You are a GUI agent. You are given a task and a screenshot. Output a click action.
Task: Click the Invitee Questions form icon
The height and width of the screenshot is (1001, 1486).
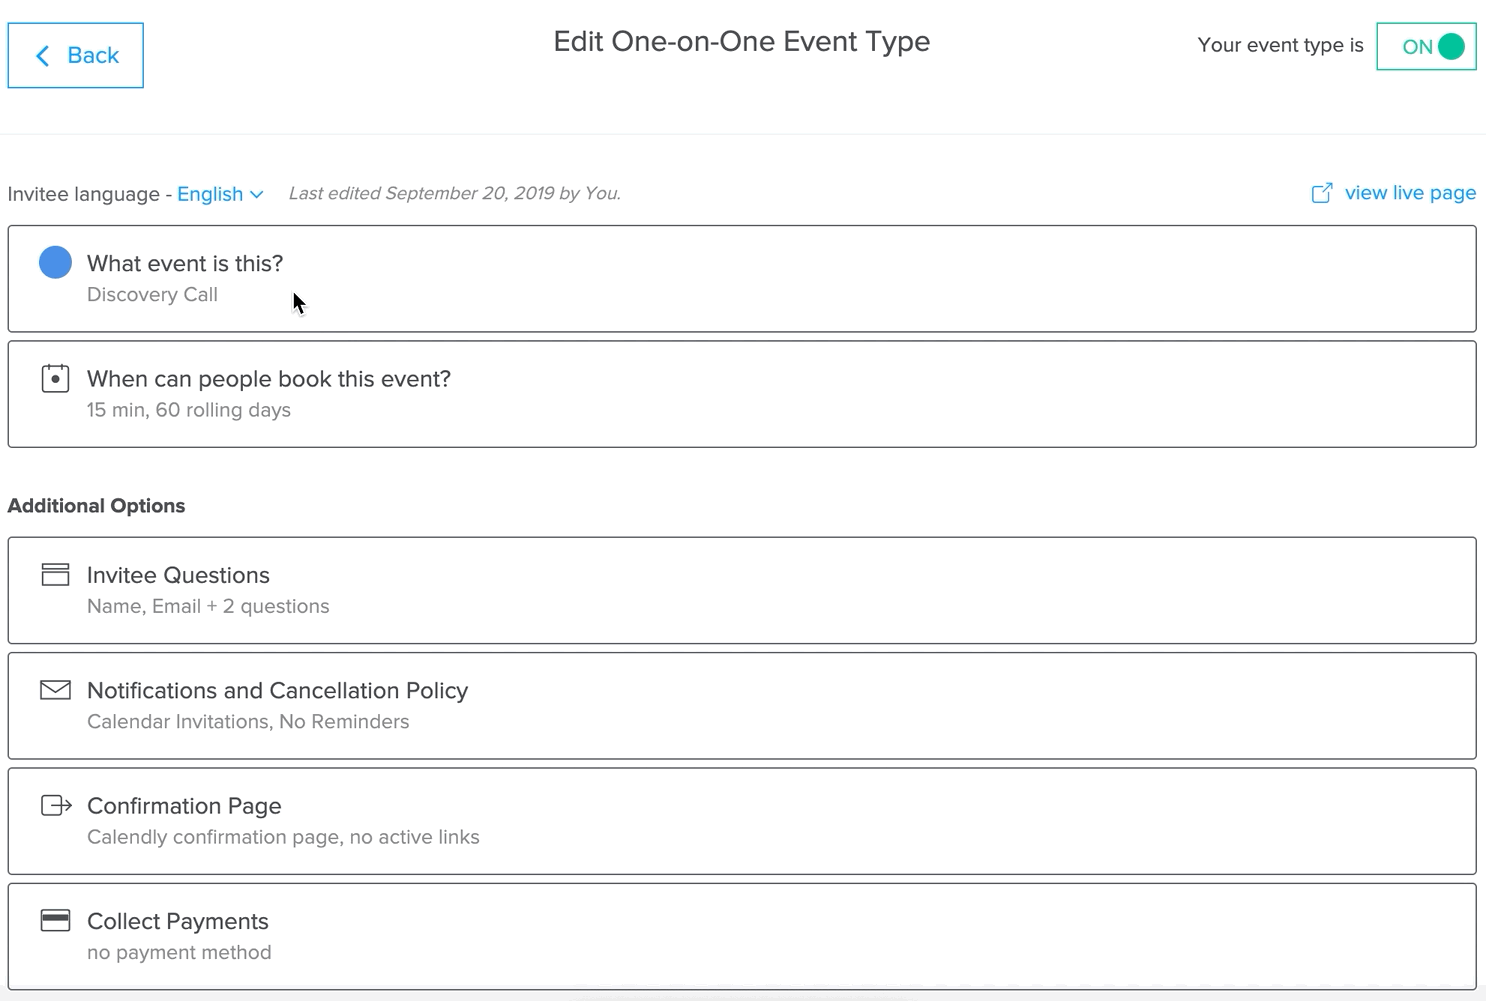pyautogui.click(x=55, y=574)
